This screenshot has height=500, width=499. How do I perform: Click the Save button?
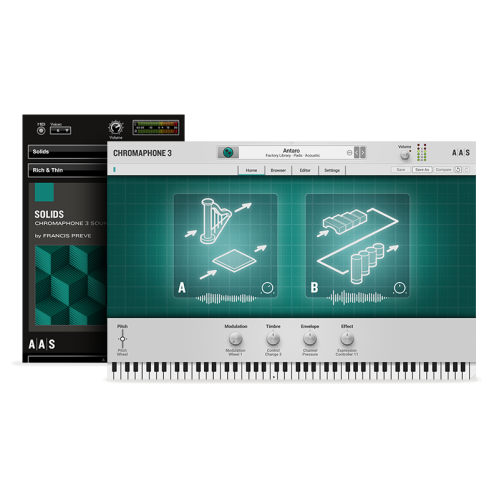[401, 170]
